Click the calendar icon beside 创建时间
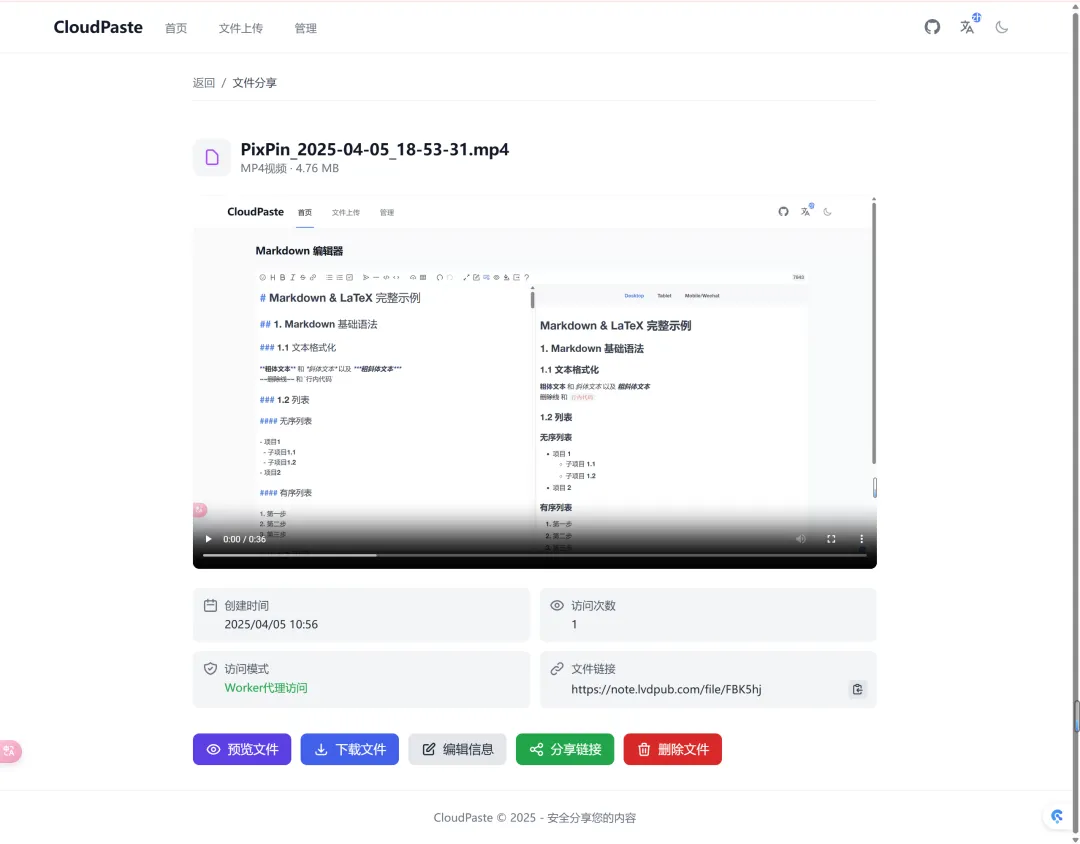Screen dimensions: 1080x844 click(211, 606)
